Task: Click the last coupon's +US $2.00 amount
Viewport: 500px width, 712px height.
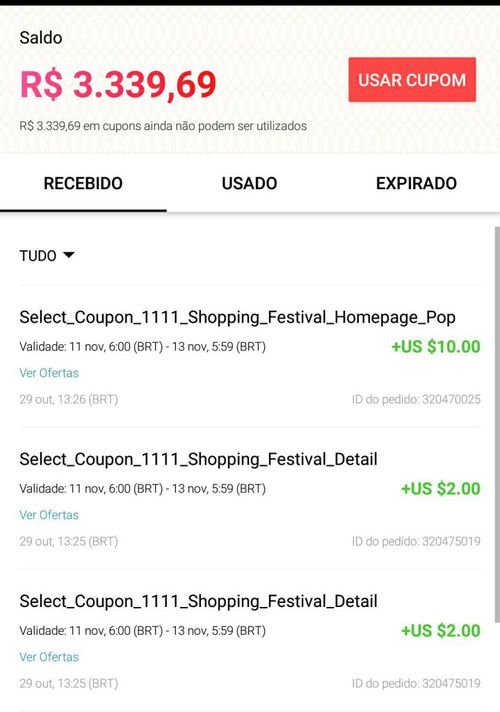Action: 441,631
